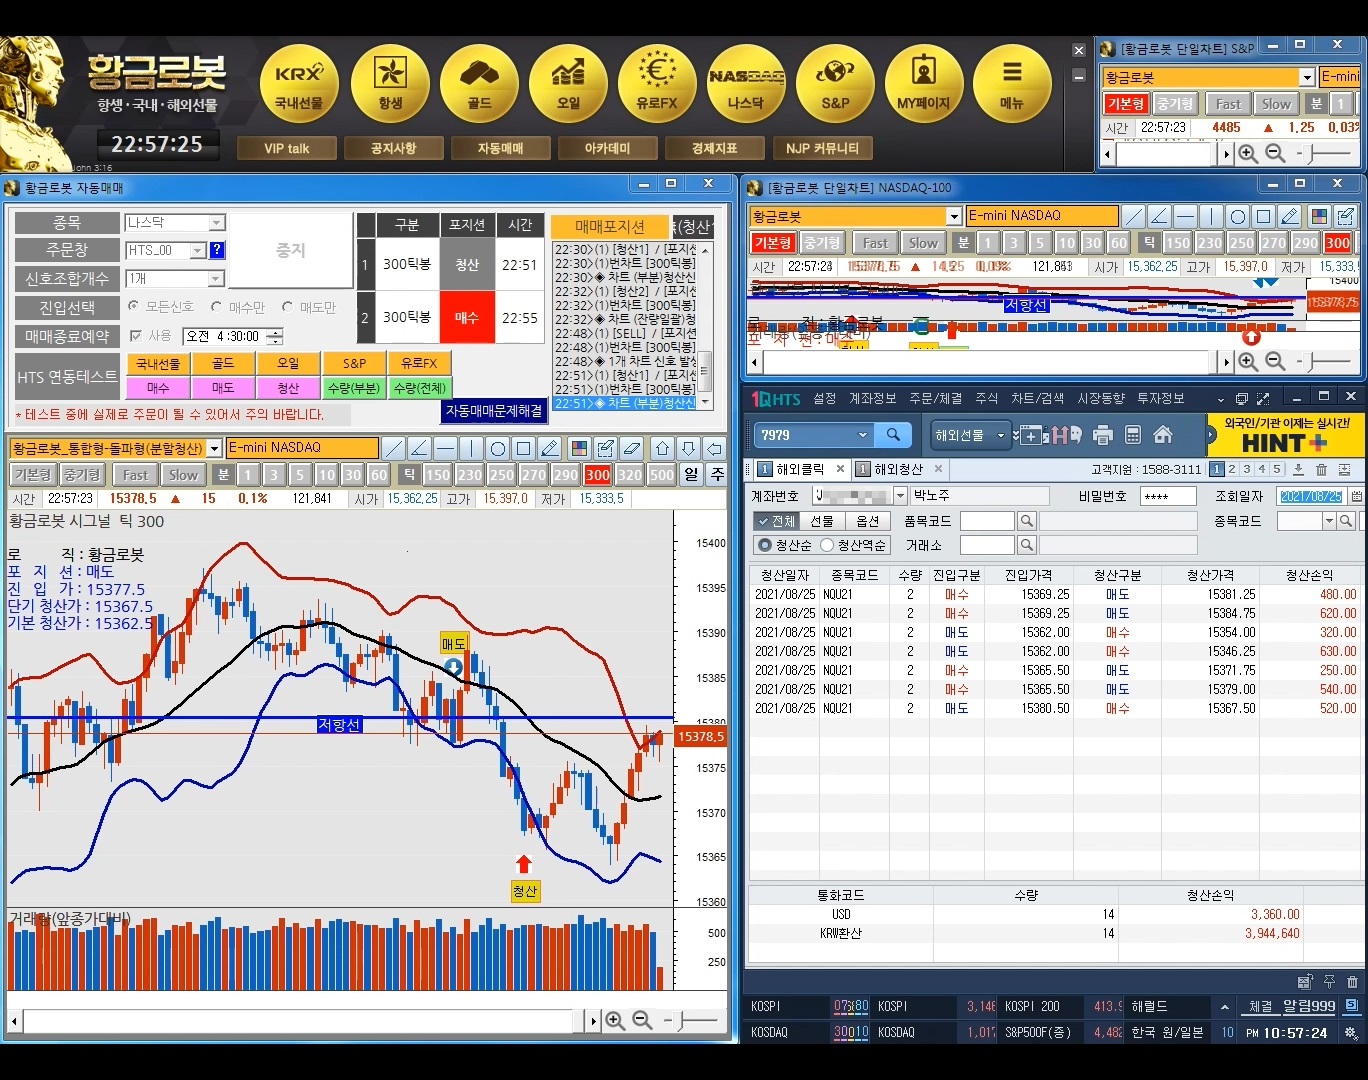
Task: Open 차트/검색 menu in 1QHTS
Action: [1037, 398]
